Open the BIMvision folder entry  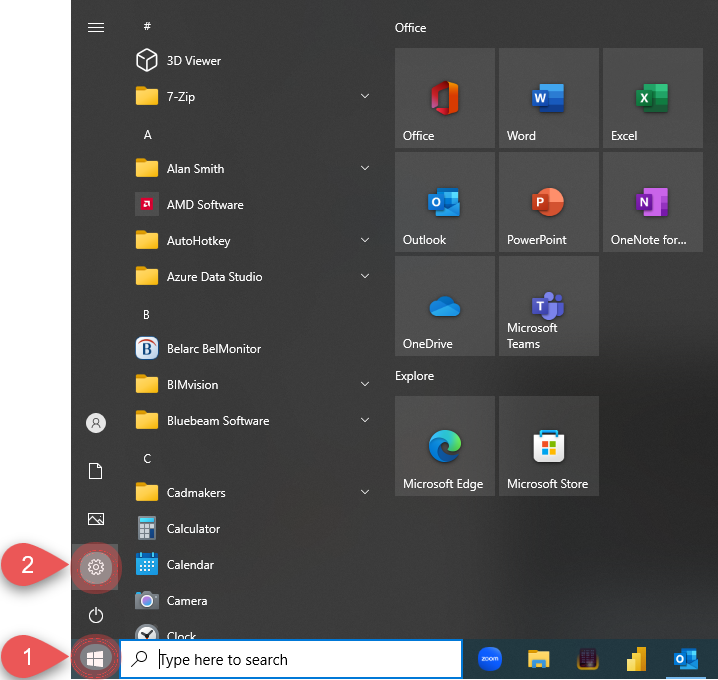point(254,385)
